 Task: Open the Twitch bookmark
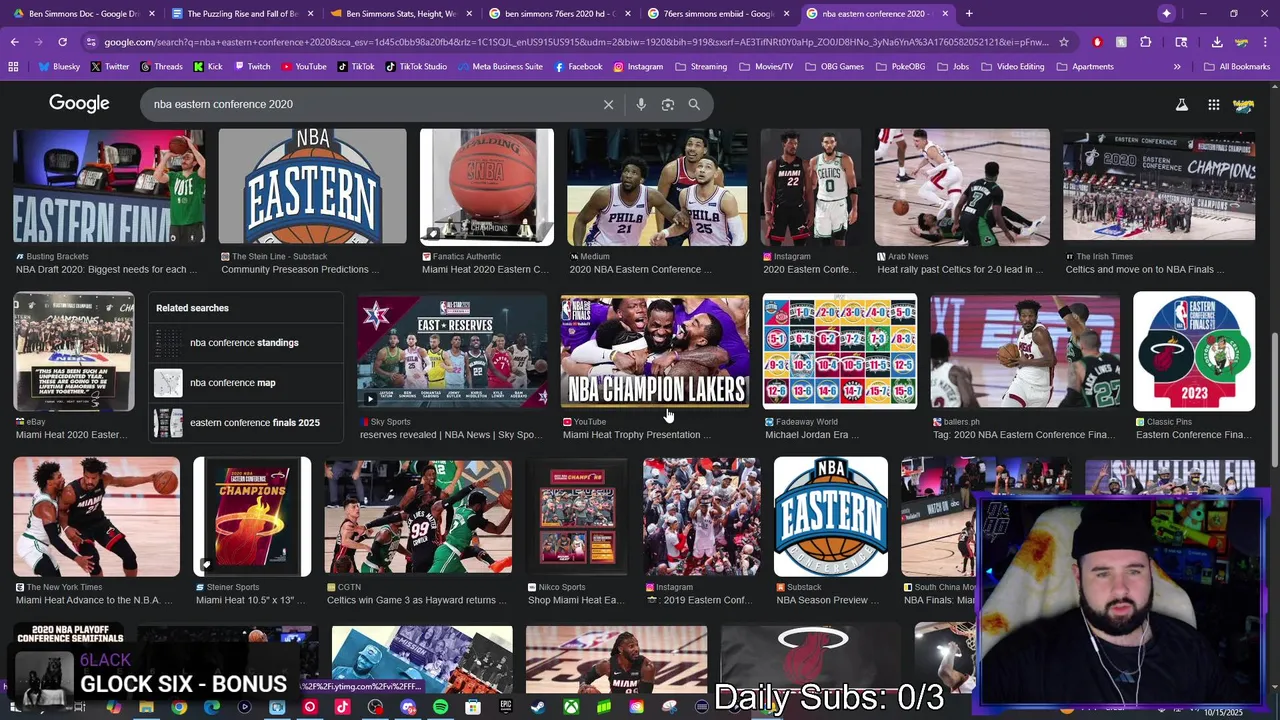[x=252, y=66]
